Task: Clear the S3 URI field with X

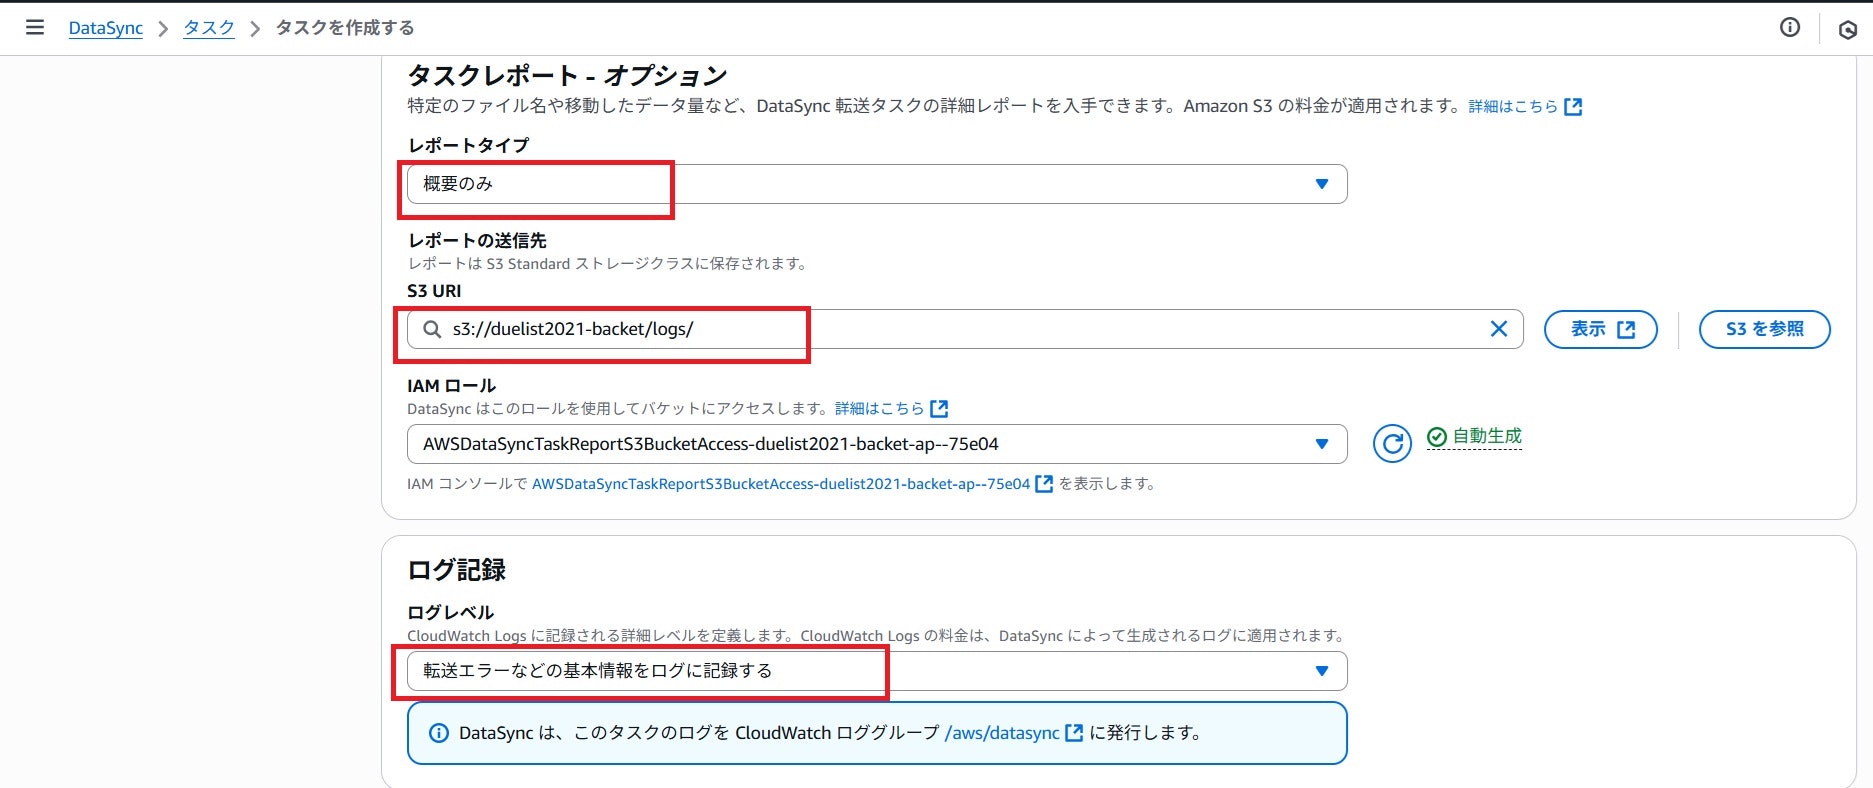Action: pos(1499,329)
